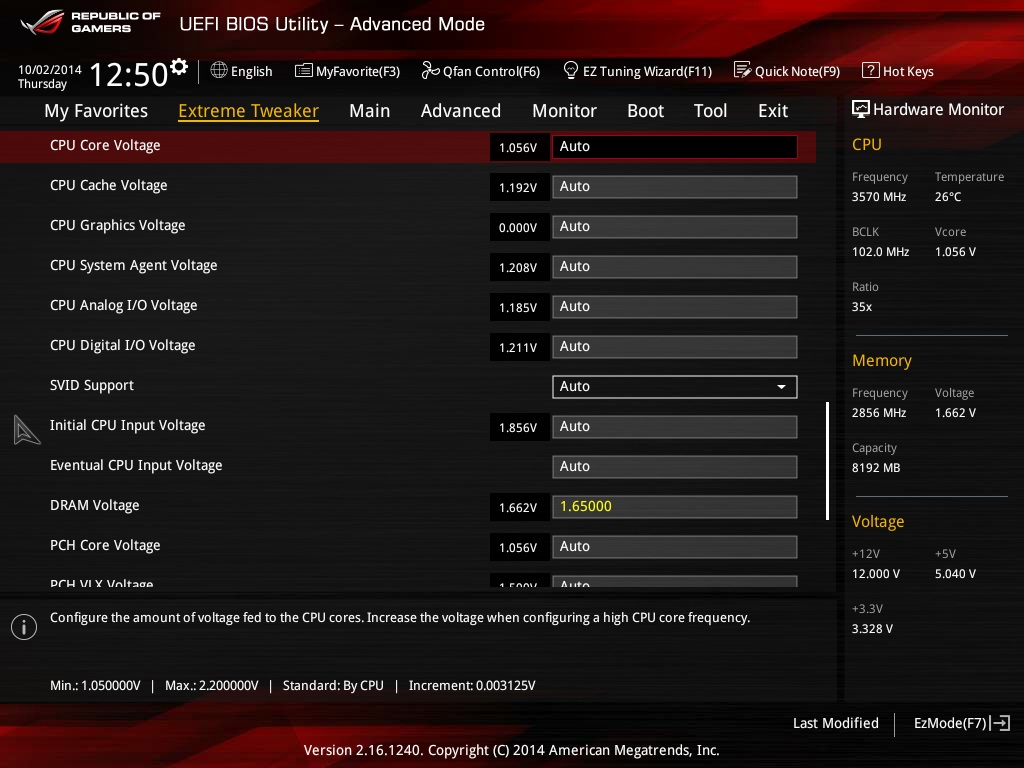Click the globe language icon
1024x768 pixels.
[x=219, y=70]
